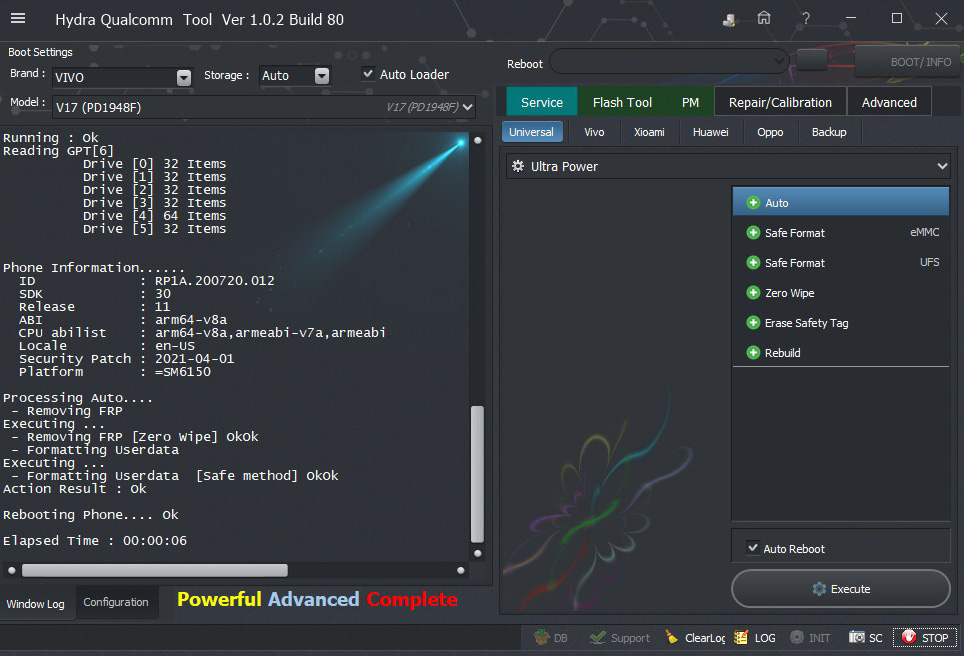
Task: Click the driver install icon in title bar
Action: [x=729, y=20]
